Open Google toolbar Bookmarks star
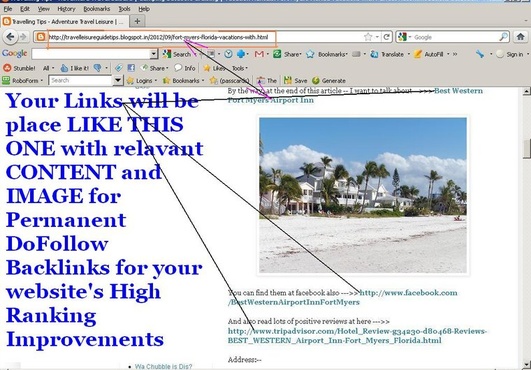 pyautogui.click(x=310, y=54)
